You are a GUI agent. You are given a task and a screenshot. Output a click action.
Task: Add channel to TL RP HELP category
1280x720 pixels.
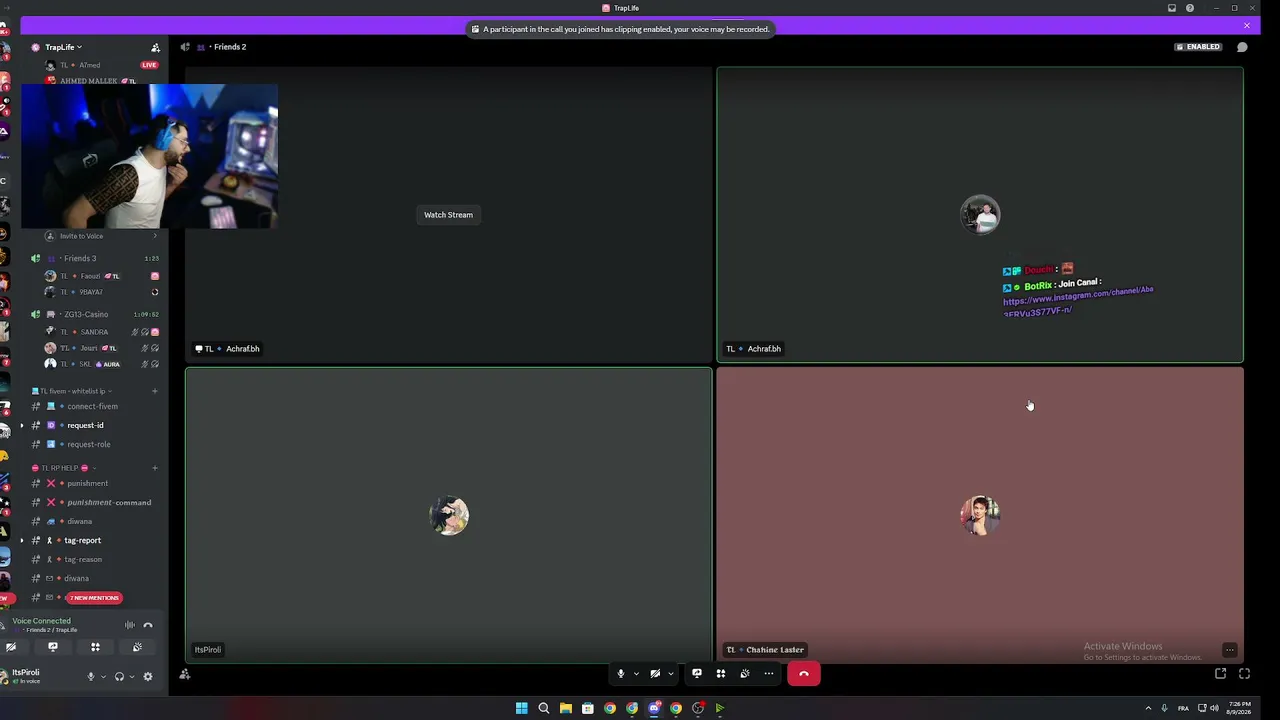coord(155,468)
